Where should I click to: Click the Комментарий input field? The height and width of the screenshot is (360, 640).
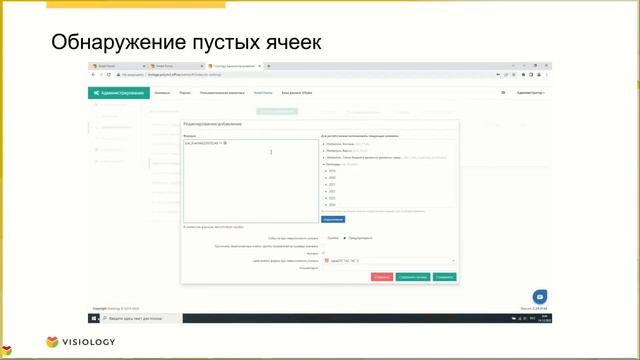[389, 268]
